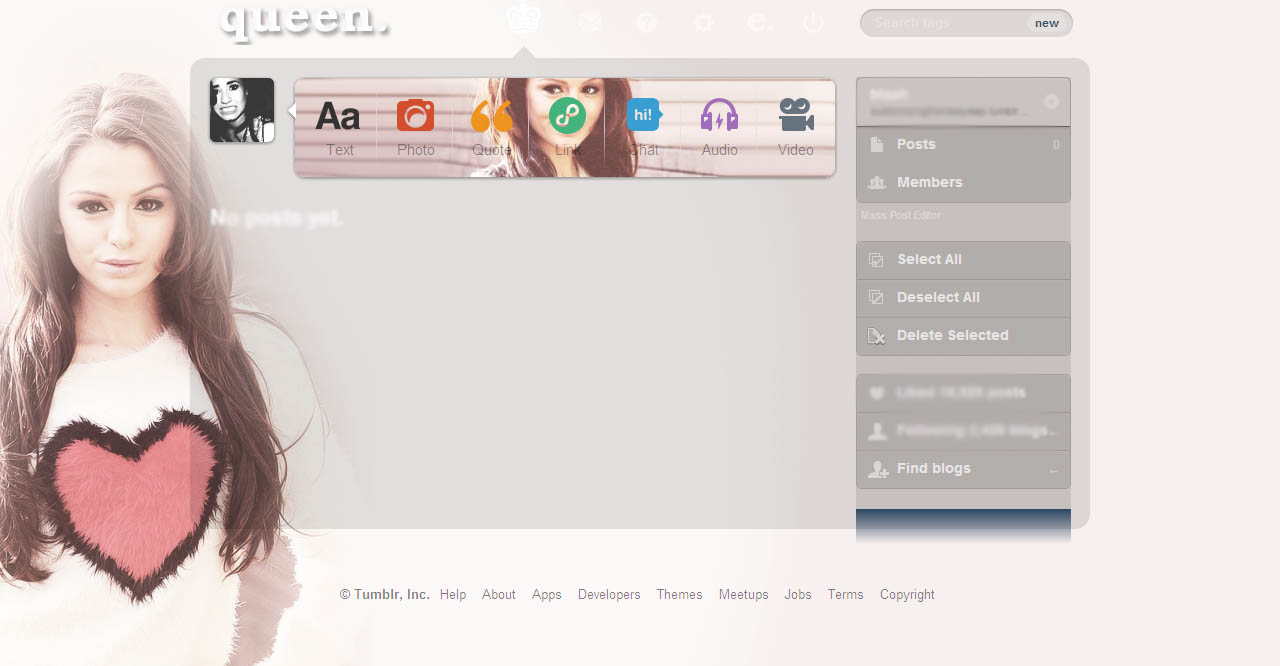This screenshot has width=1280, height=666.
Task: Click the arrow beside Find blogs
Action: click(1053, 470)
